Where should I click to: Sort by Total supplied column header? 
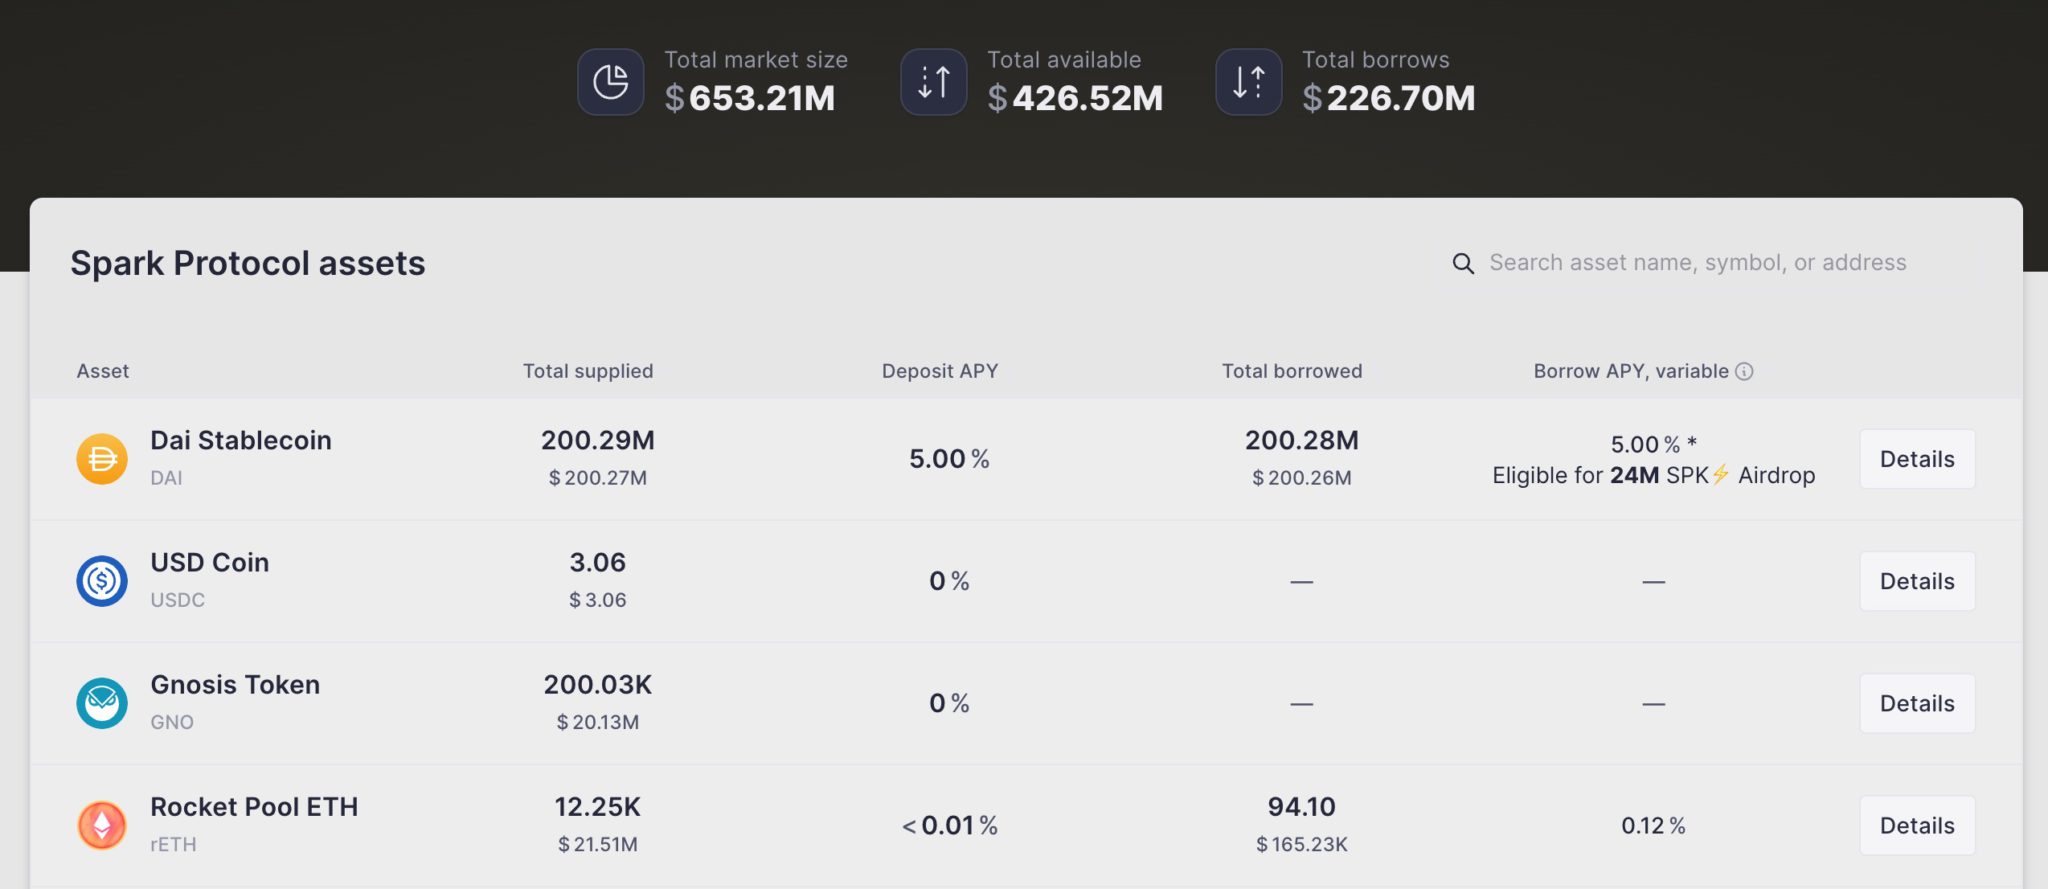coord(587,371)
